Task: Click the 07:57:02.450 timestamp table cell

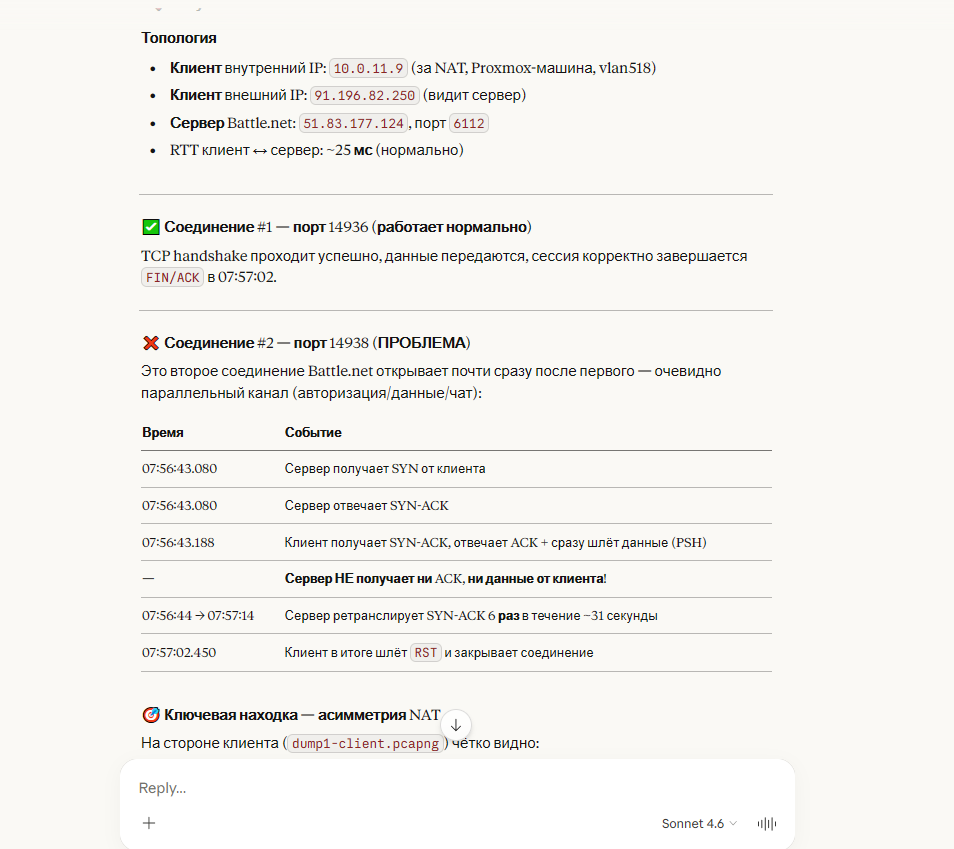Action: [179, 653]
